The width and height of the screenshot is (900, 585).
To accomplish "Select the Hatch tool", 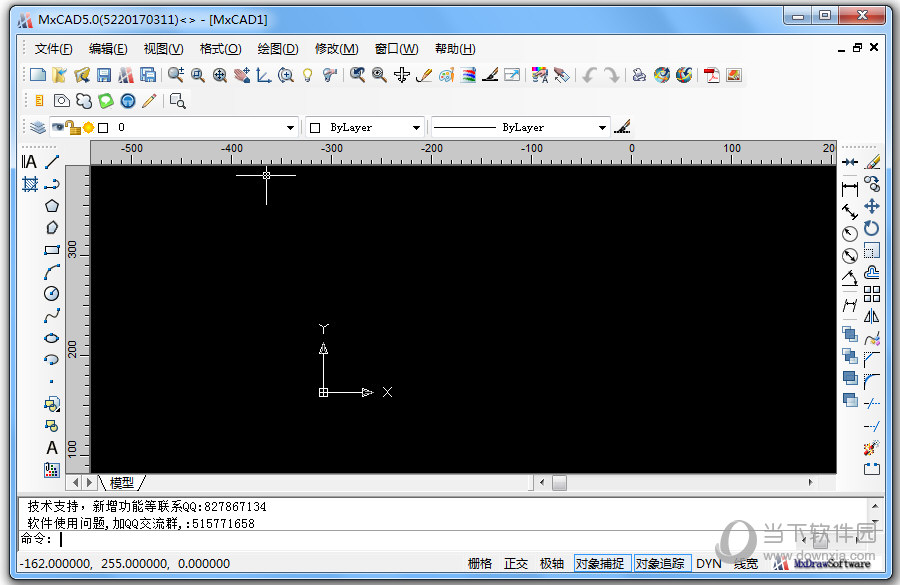I will (x=30, y=184).
